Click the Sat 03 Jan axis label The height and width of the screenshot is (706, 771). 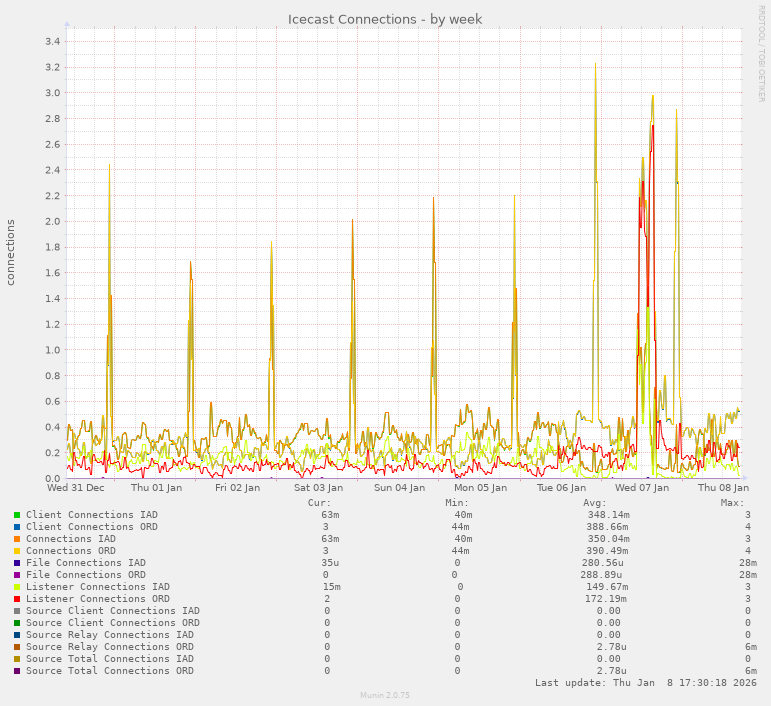(x=318, y=488)
